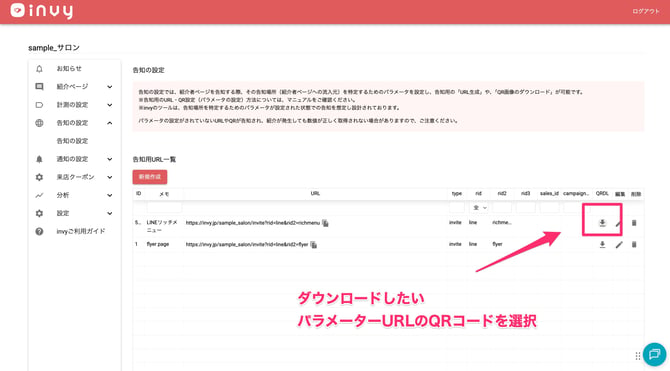Expand the 分析 chevron
The width and height of the screenshot is (670, 371).
[110, 195]
